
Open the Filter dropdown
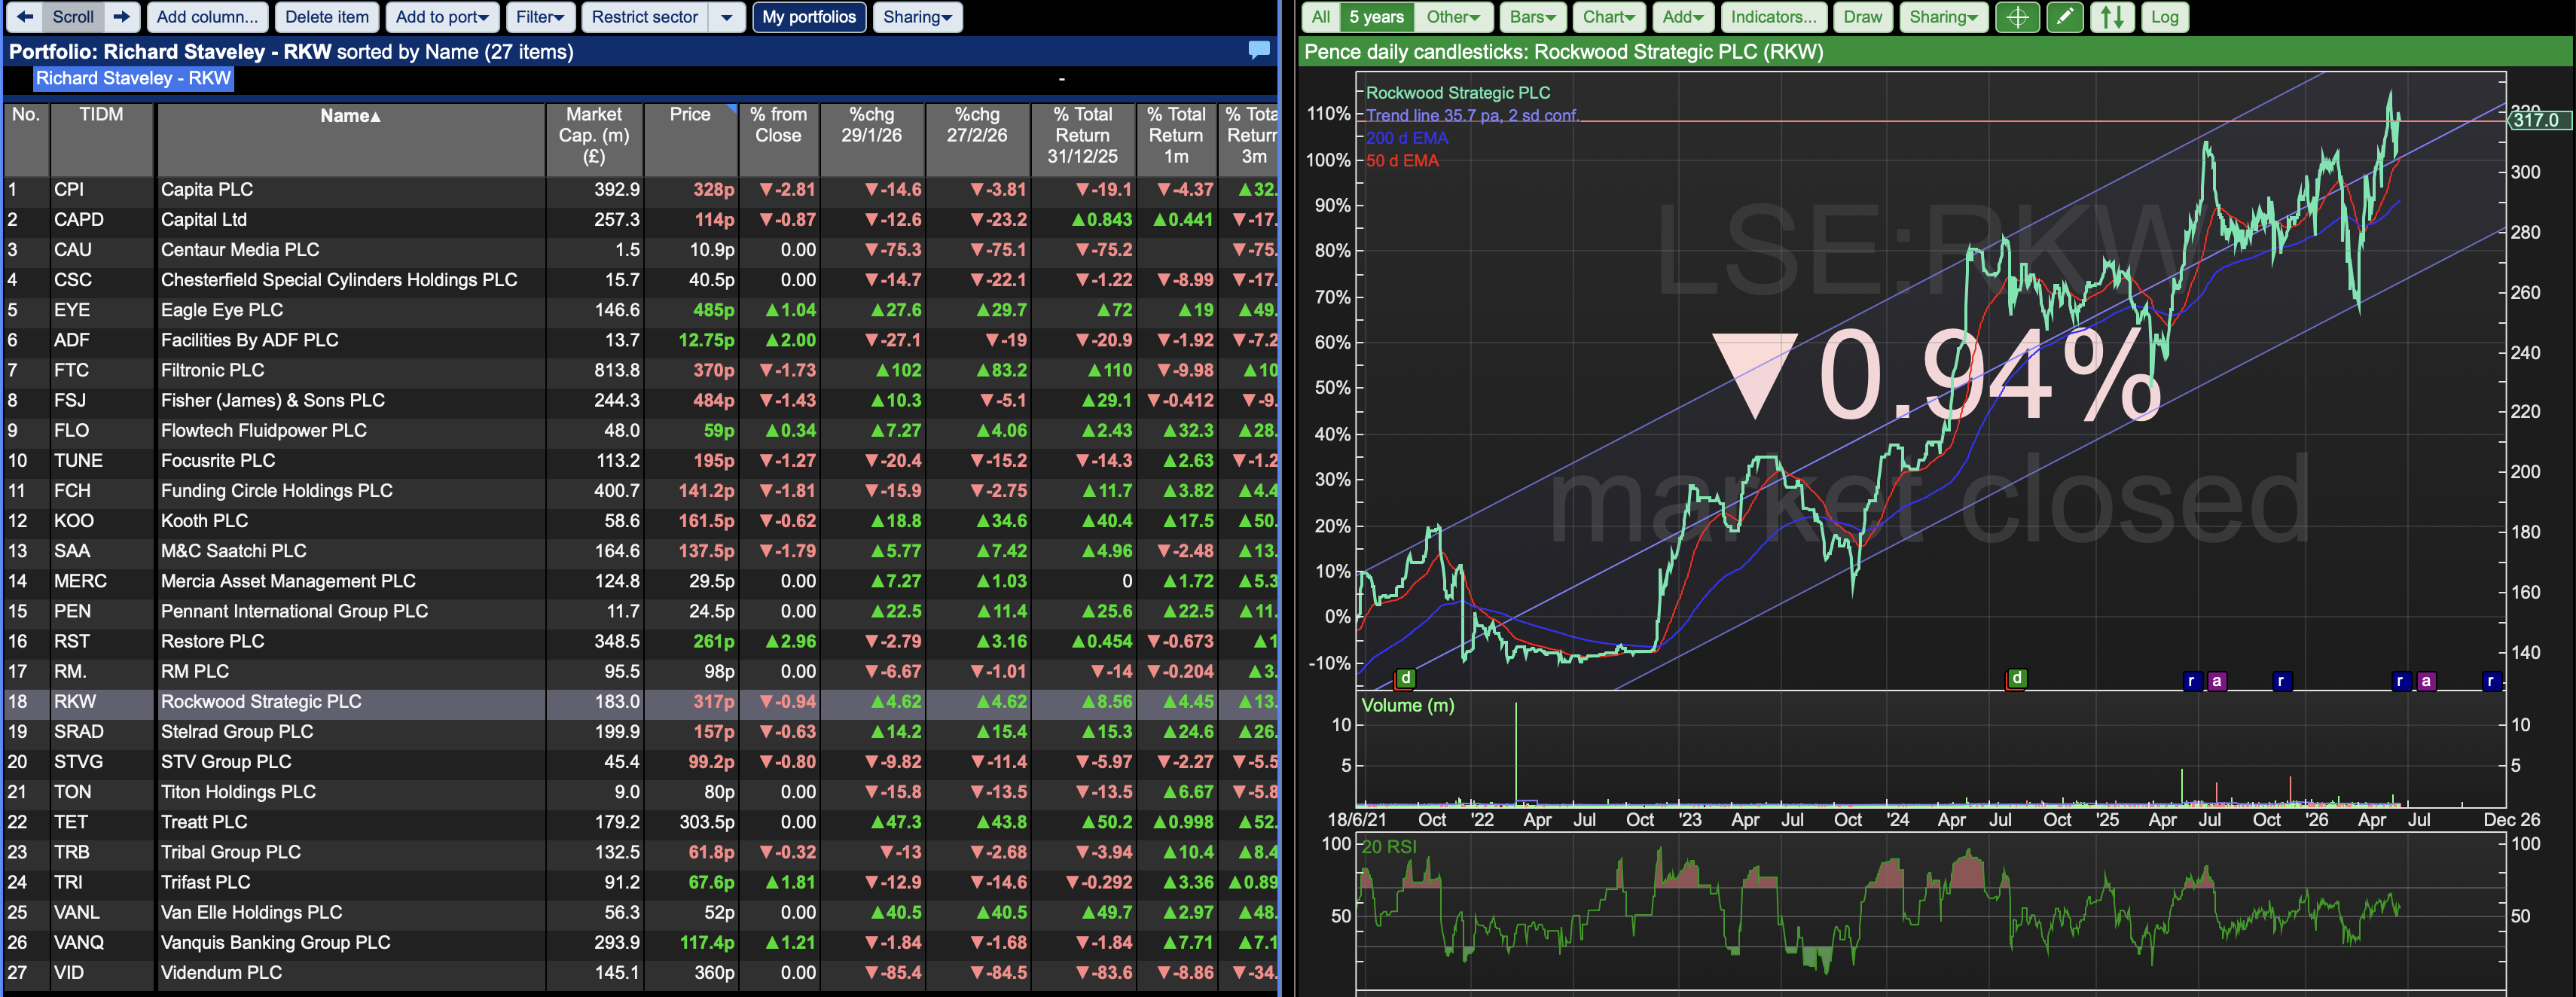click(x=540, y=17)
